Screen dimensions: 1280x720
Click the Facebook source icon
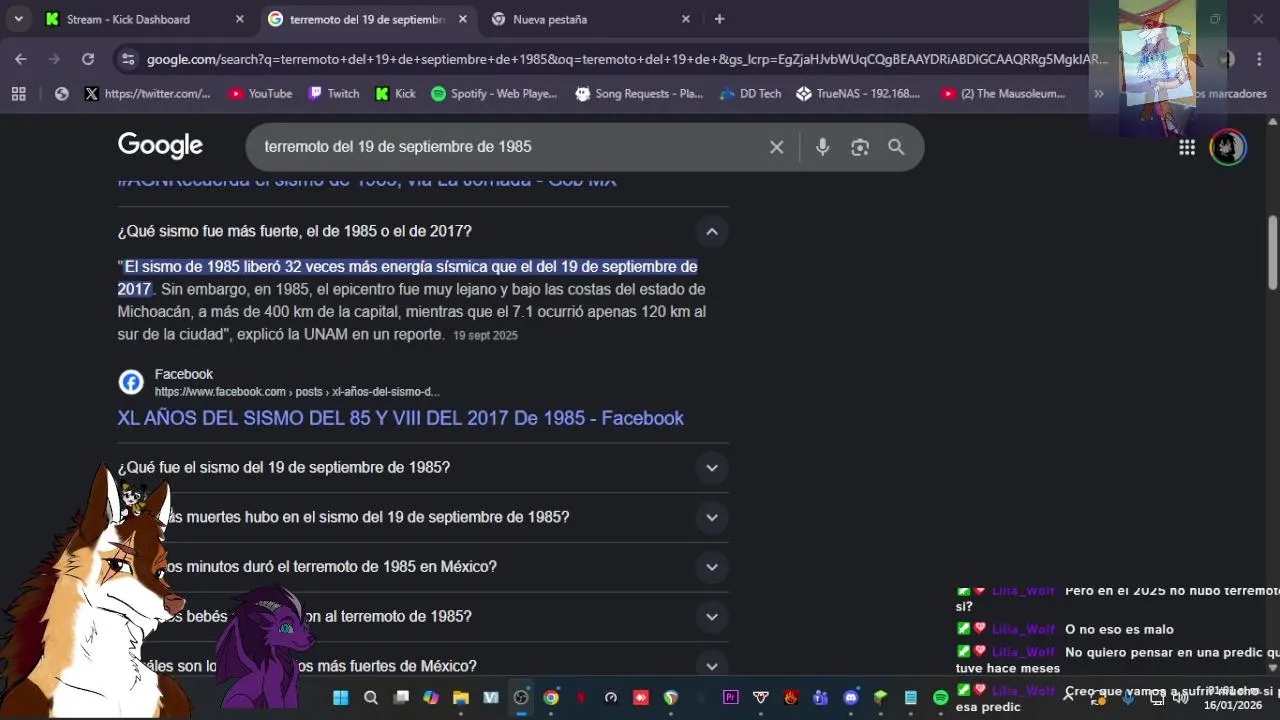pos(131,382)
